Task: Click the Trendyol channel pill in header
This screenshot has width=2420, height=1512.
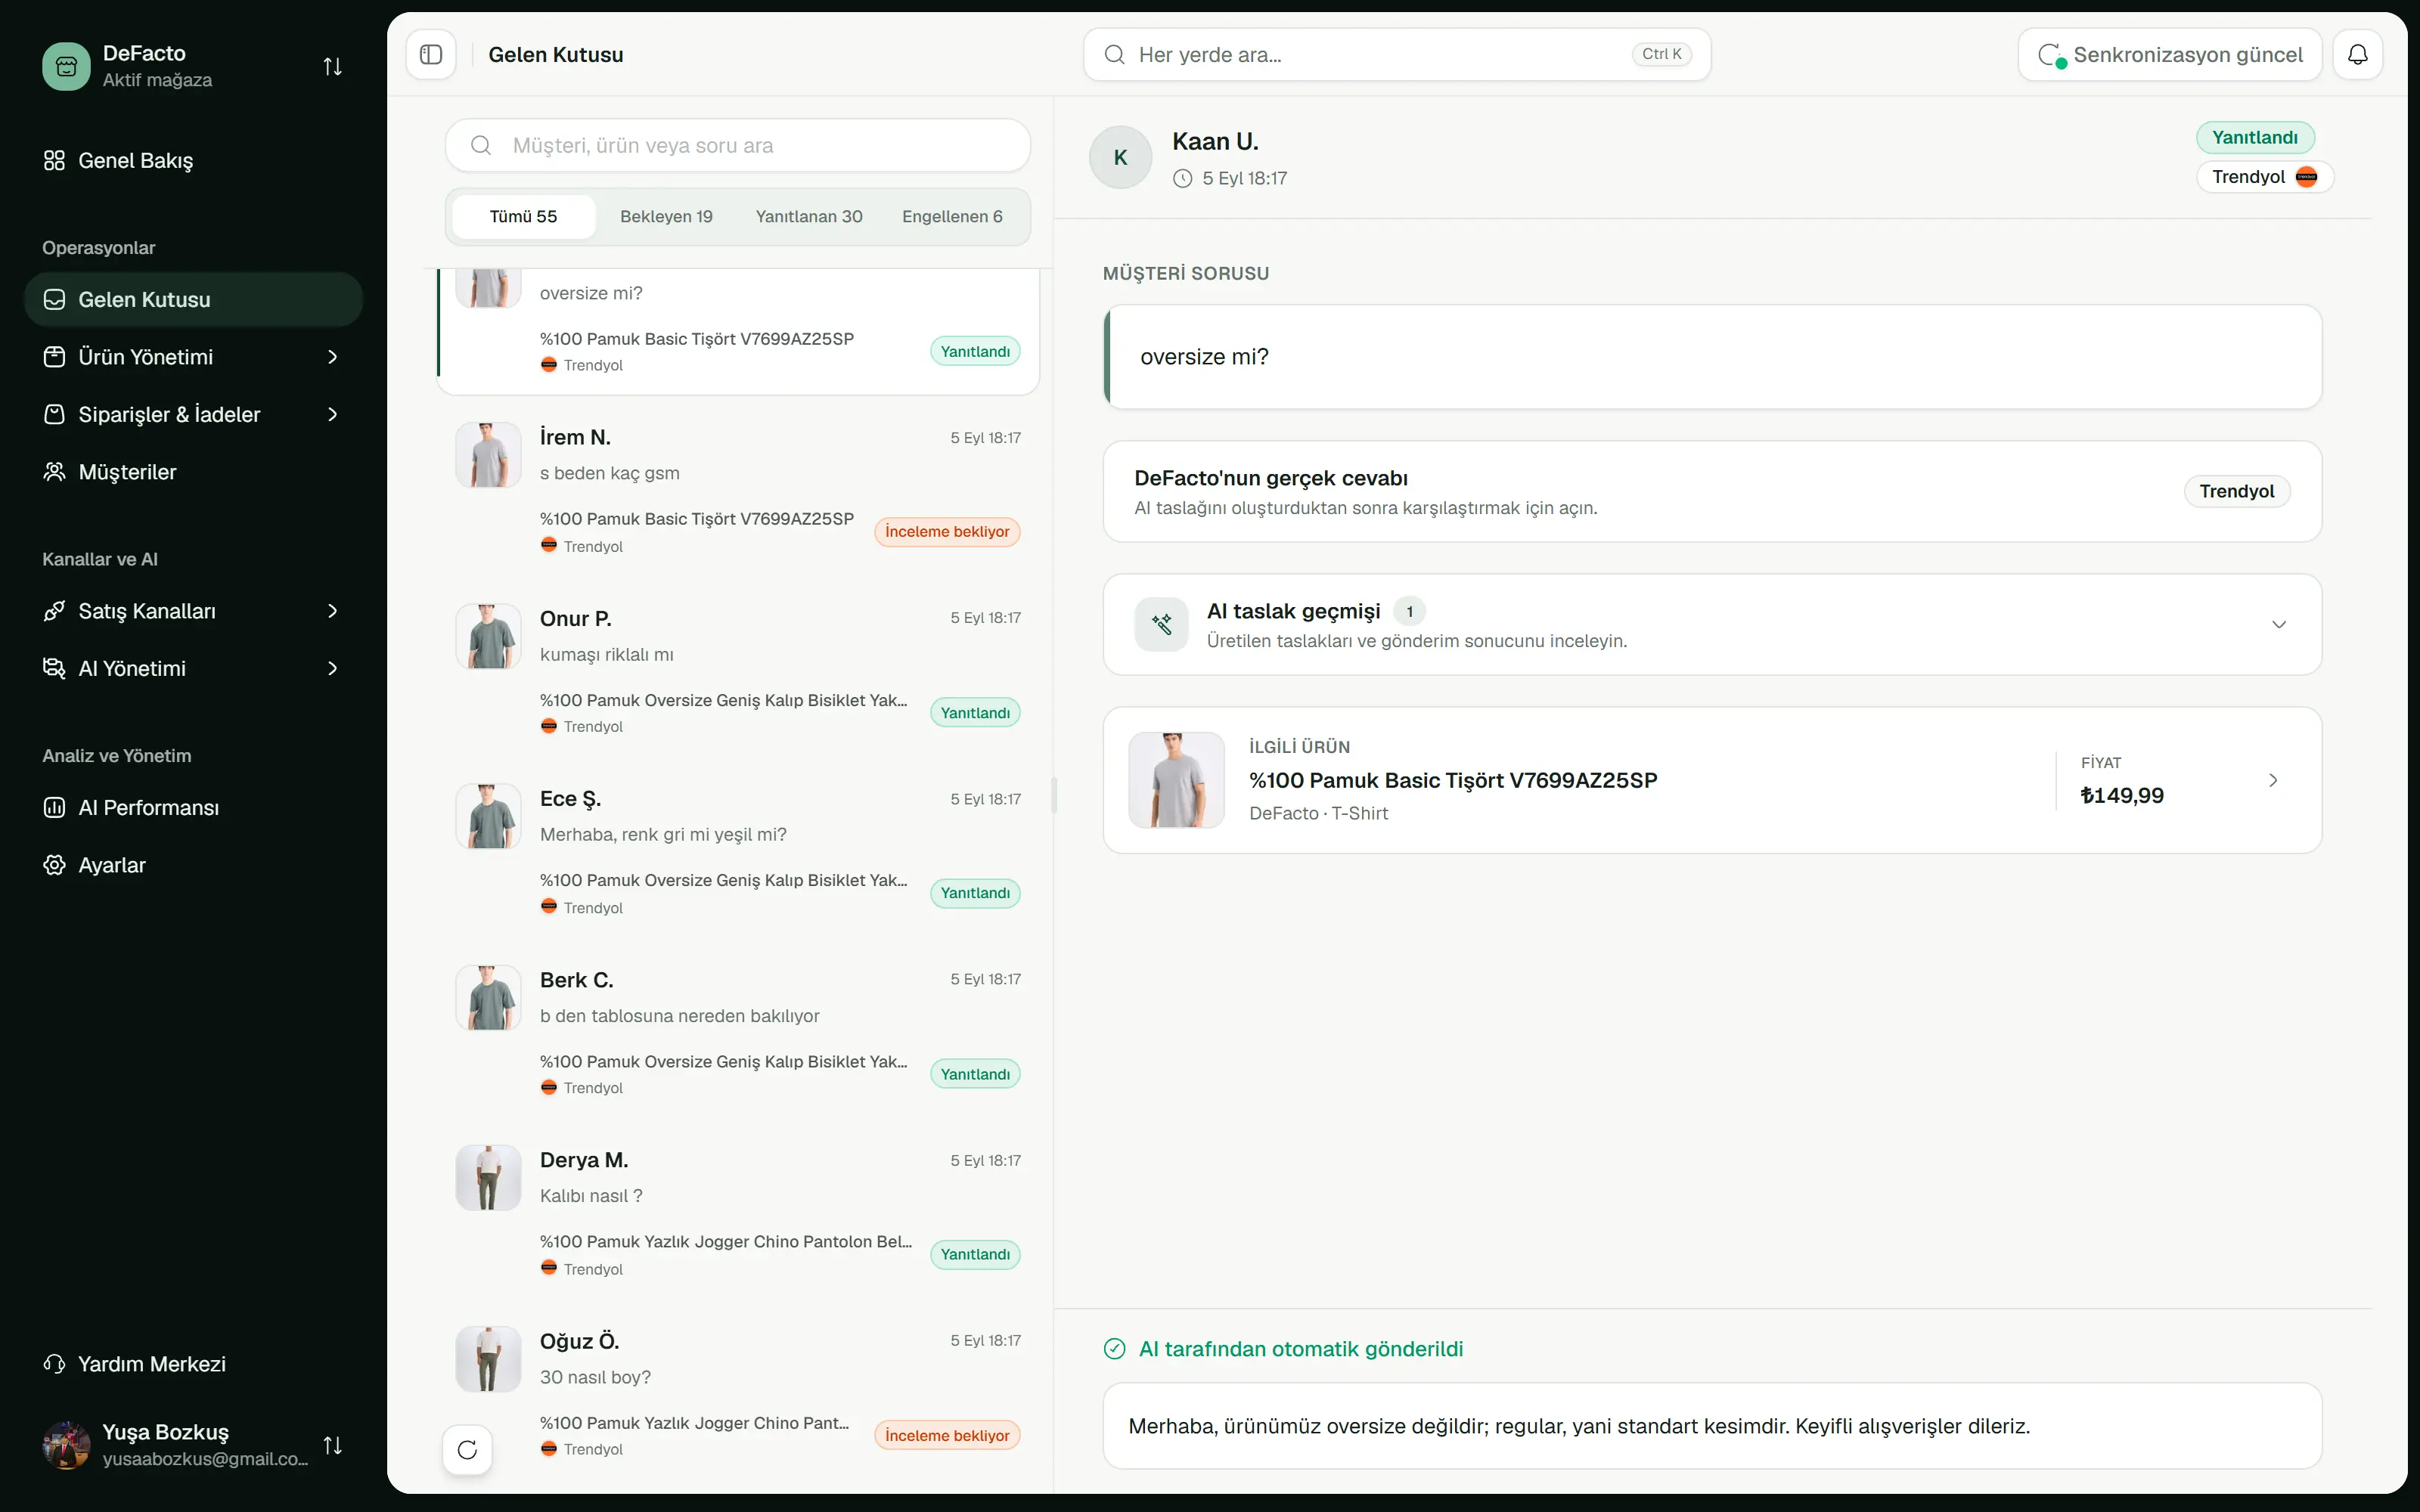Action: point(2264,177)
